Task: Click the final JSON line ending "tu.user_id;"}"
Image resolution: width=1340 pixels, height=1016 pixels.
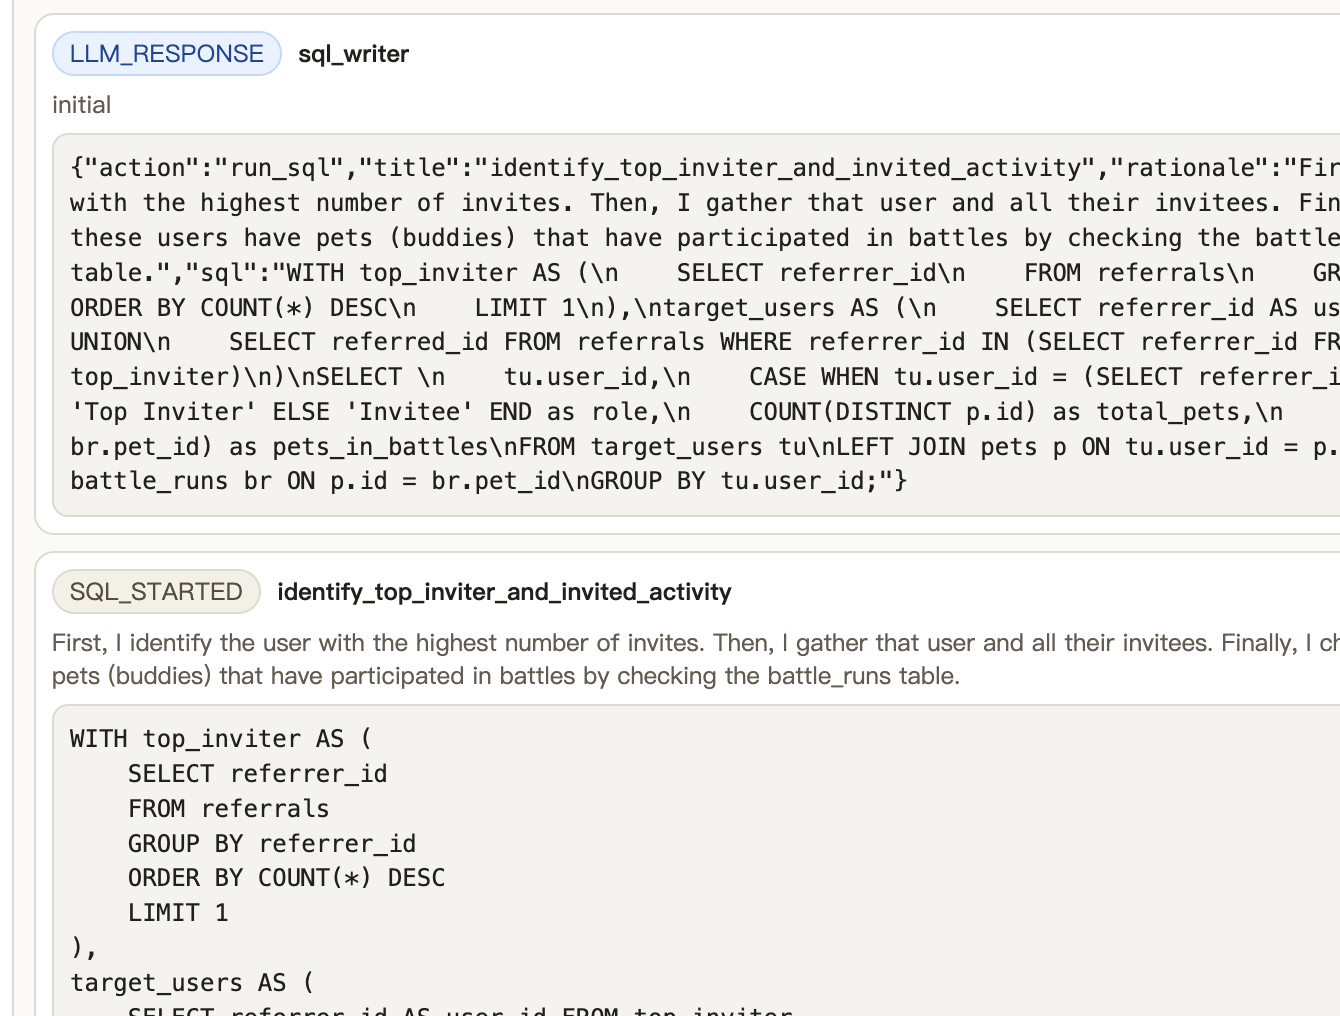Action: 488,481
